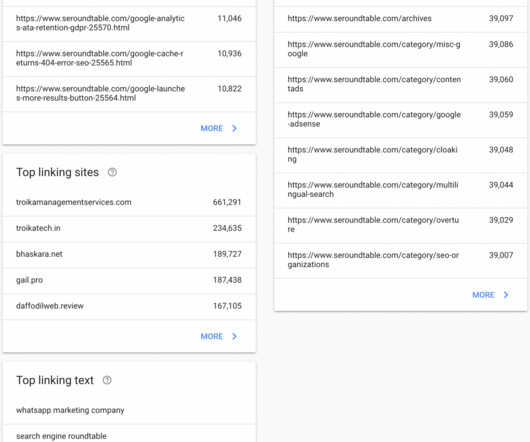
Task: Open the category/misc-google URL row
Action: [401, 50]
